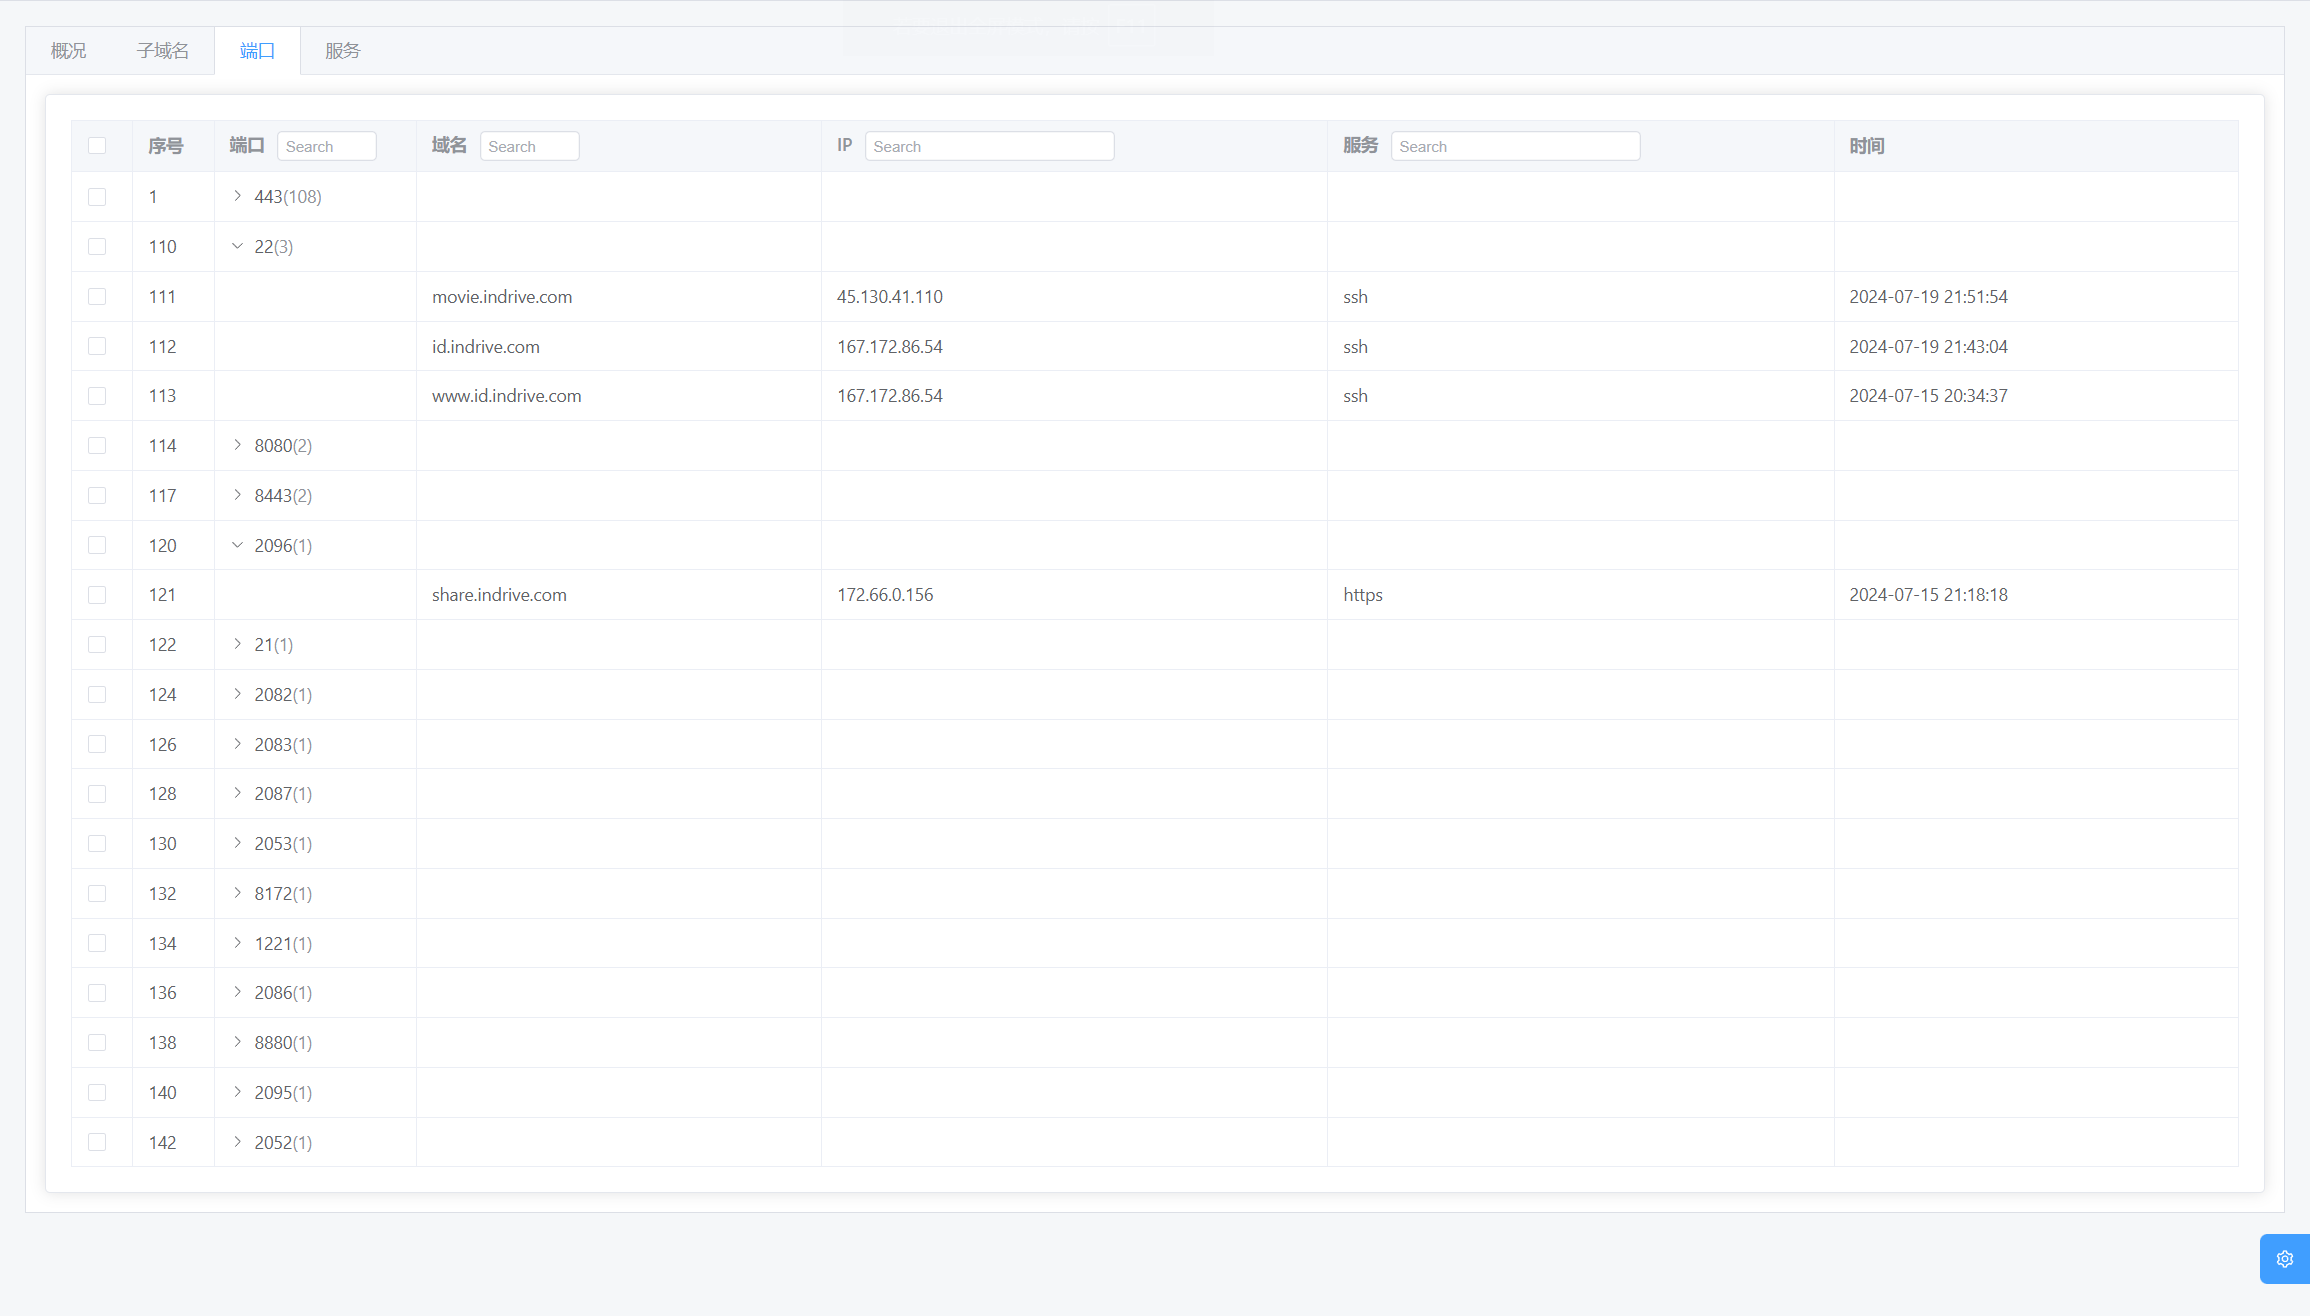Expand the 443(108) port group

coord(237,197)
